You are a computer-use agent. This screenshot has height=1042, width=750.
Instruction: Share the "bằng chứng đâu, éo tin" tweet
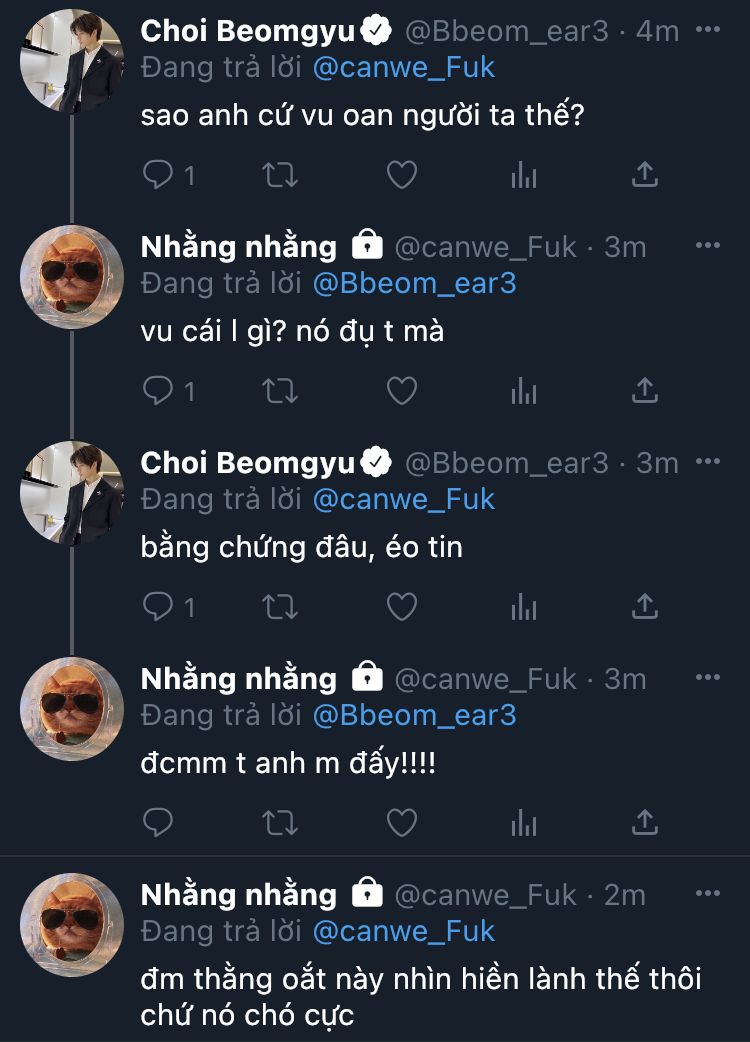point(645,606)
